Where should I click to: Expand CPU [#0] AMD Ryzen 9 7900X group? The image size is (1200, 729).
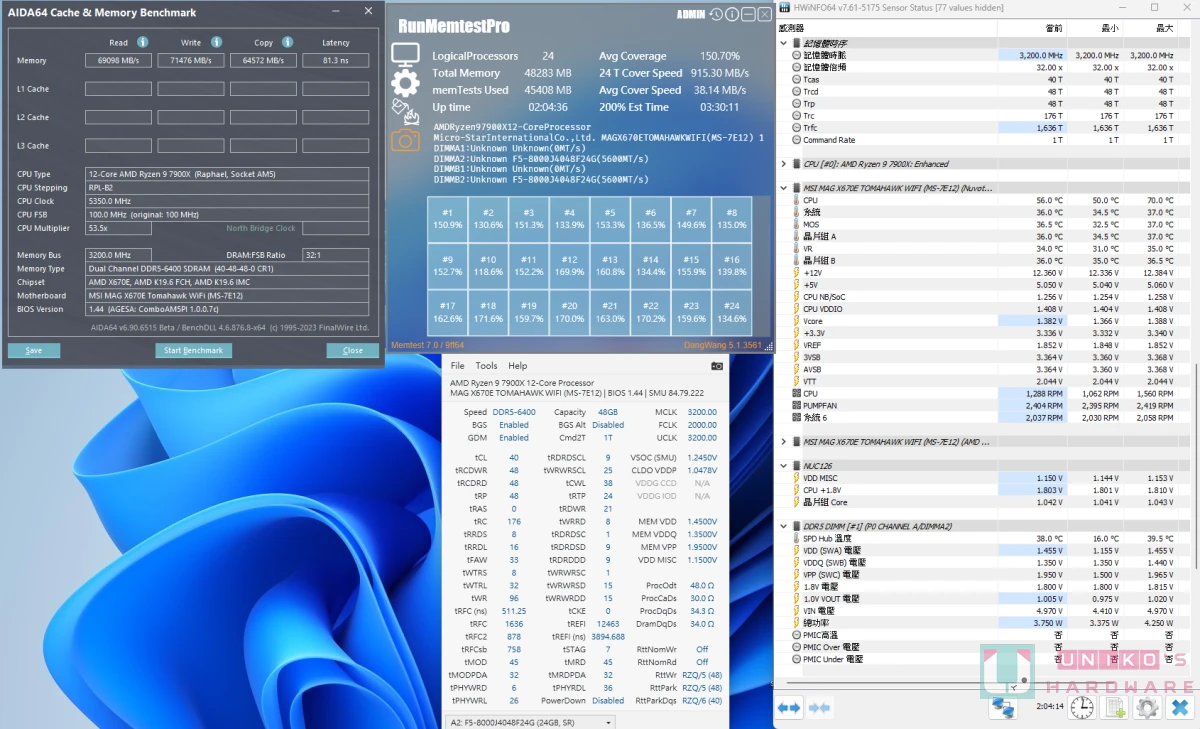pos(783,164)
